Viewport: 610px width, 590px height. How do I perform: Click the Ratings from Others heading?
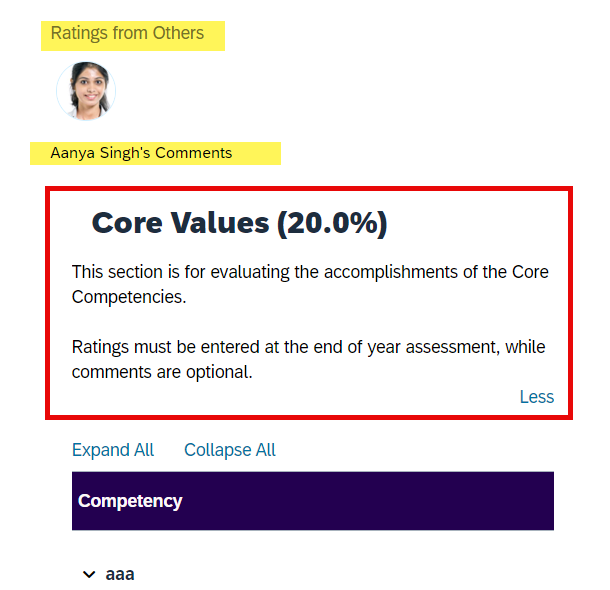[x=127, y=33]
